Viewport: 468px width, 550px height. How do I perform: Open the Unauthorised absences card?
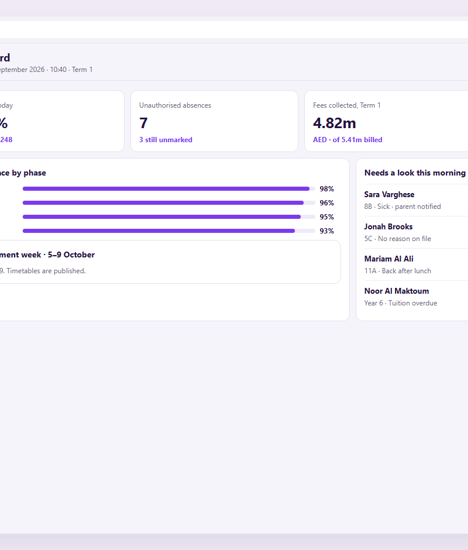tap(214, 121)
